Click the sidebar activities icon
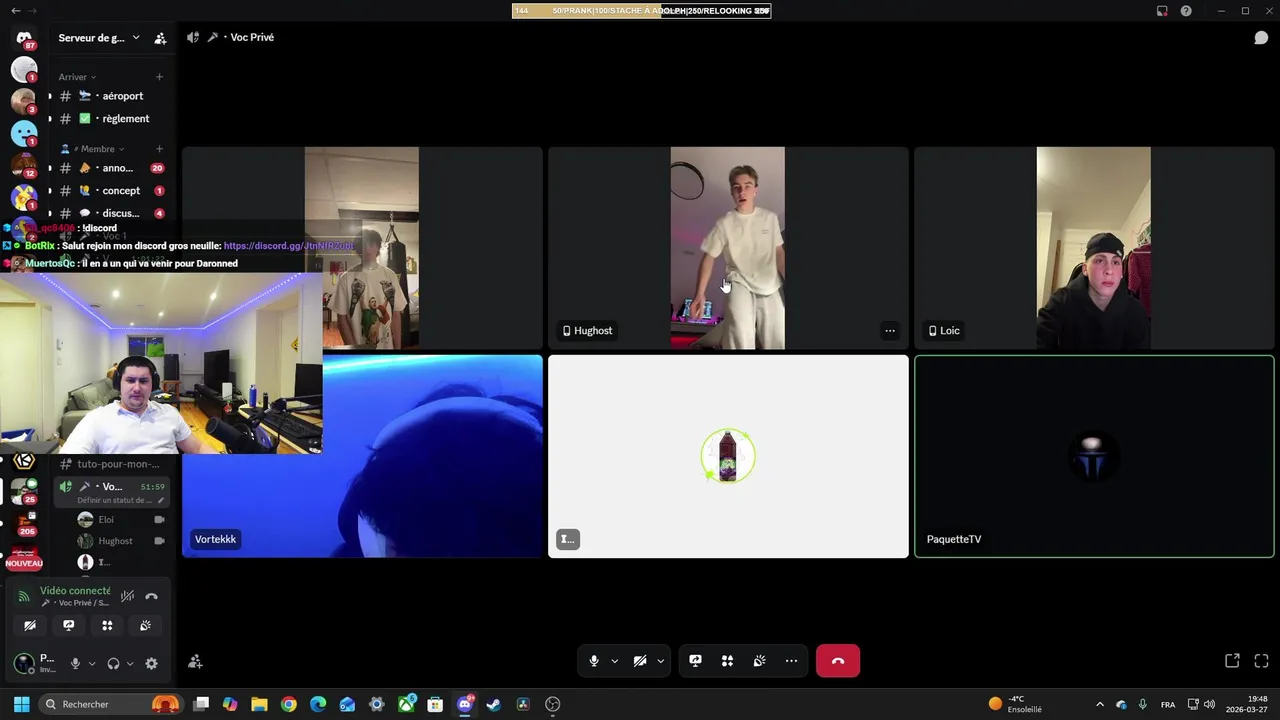Screen dimensions: 1280x720 tap(107, 625)
